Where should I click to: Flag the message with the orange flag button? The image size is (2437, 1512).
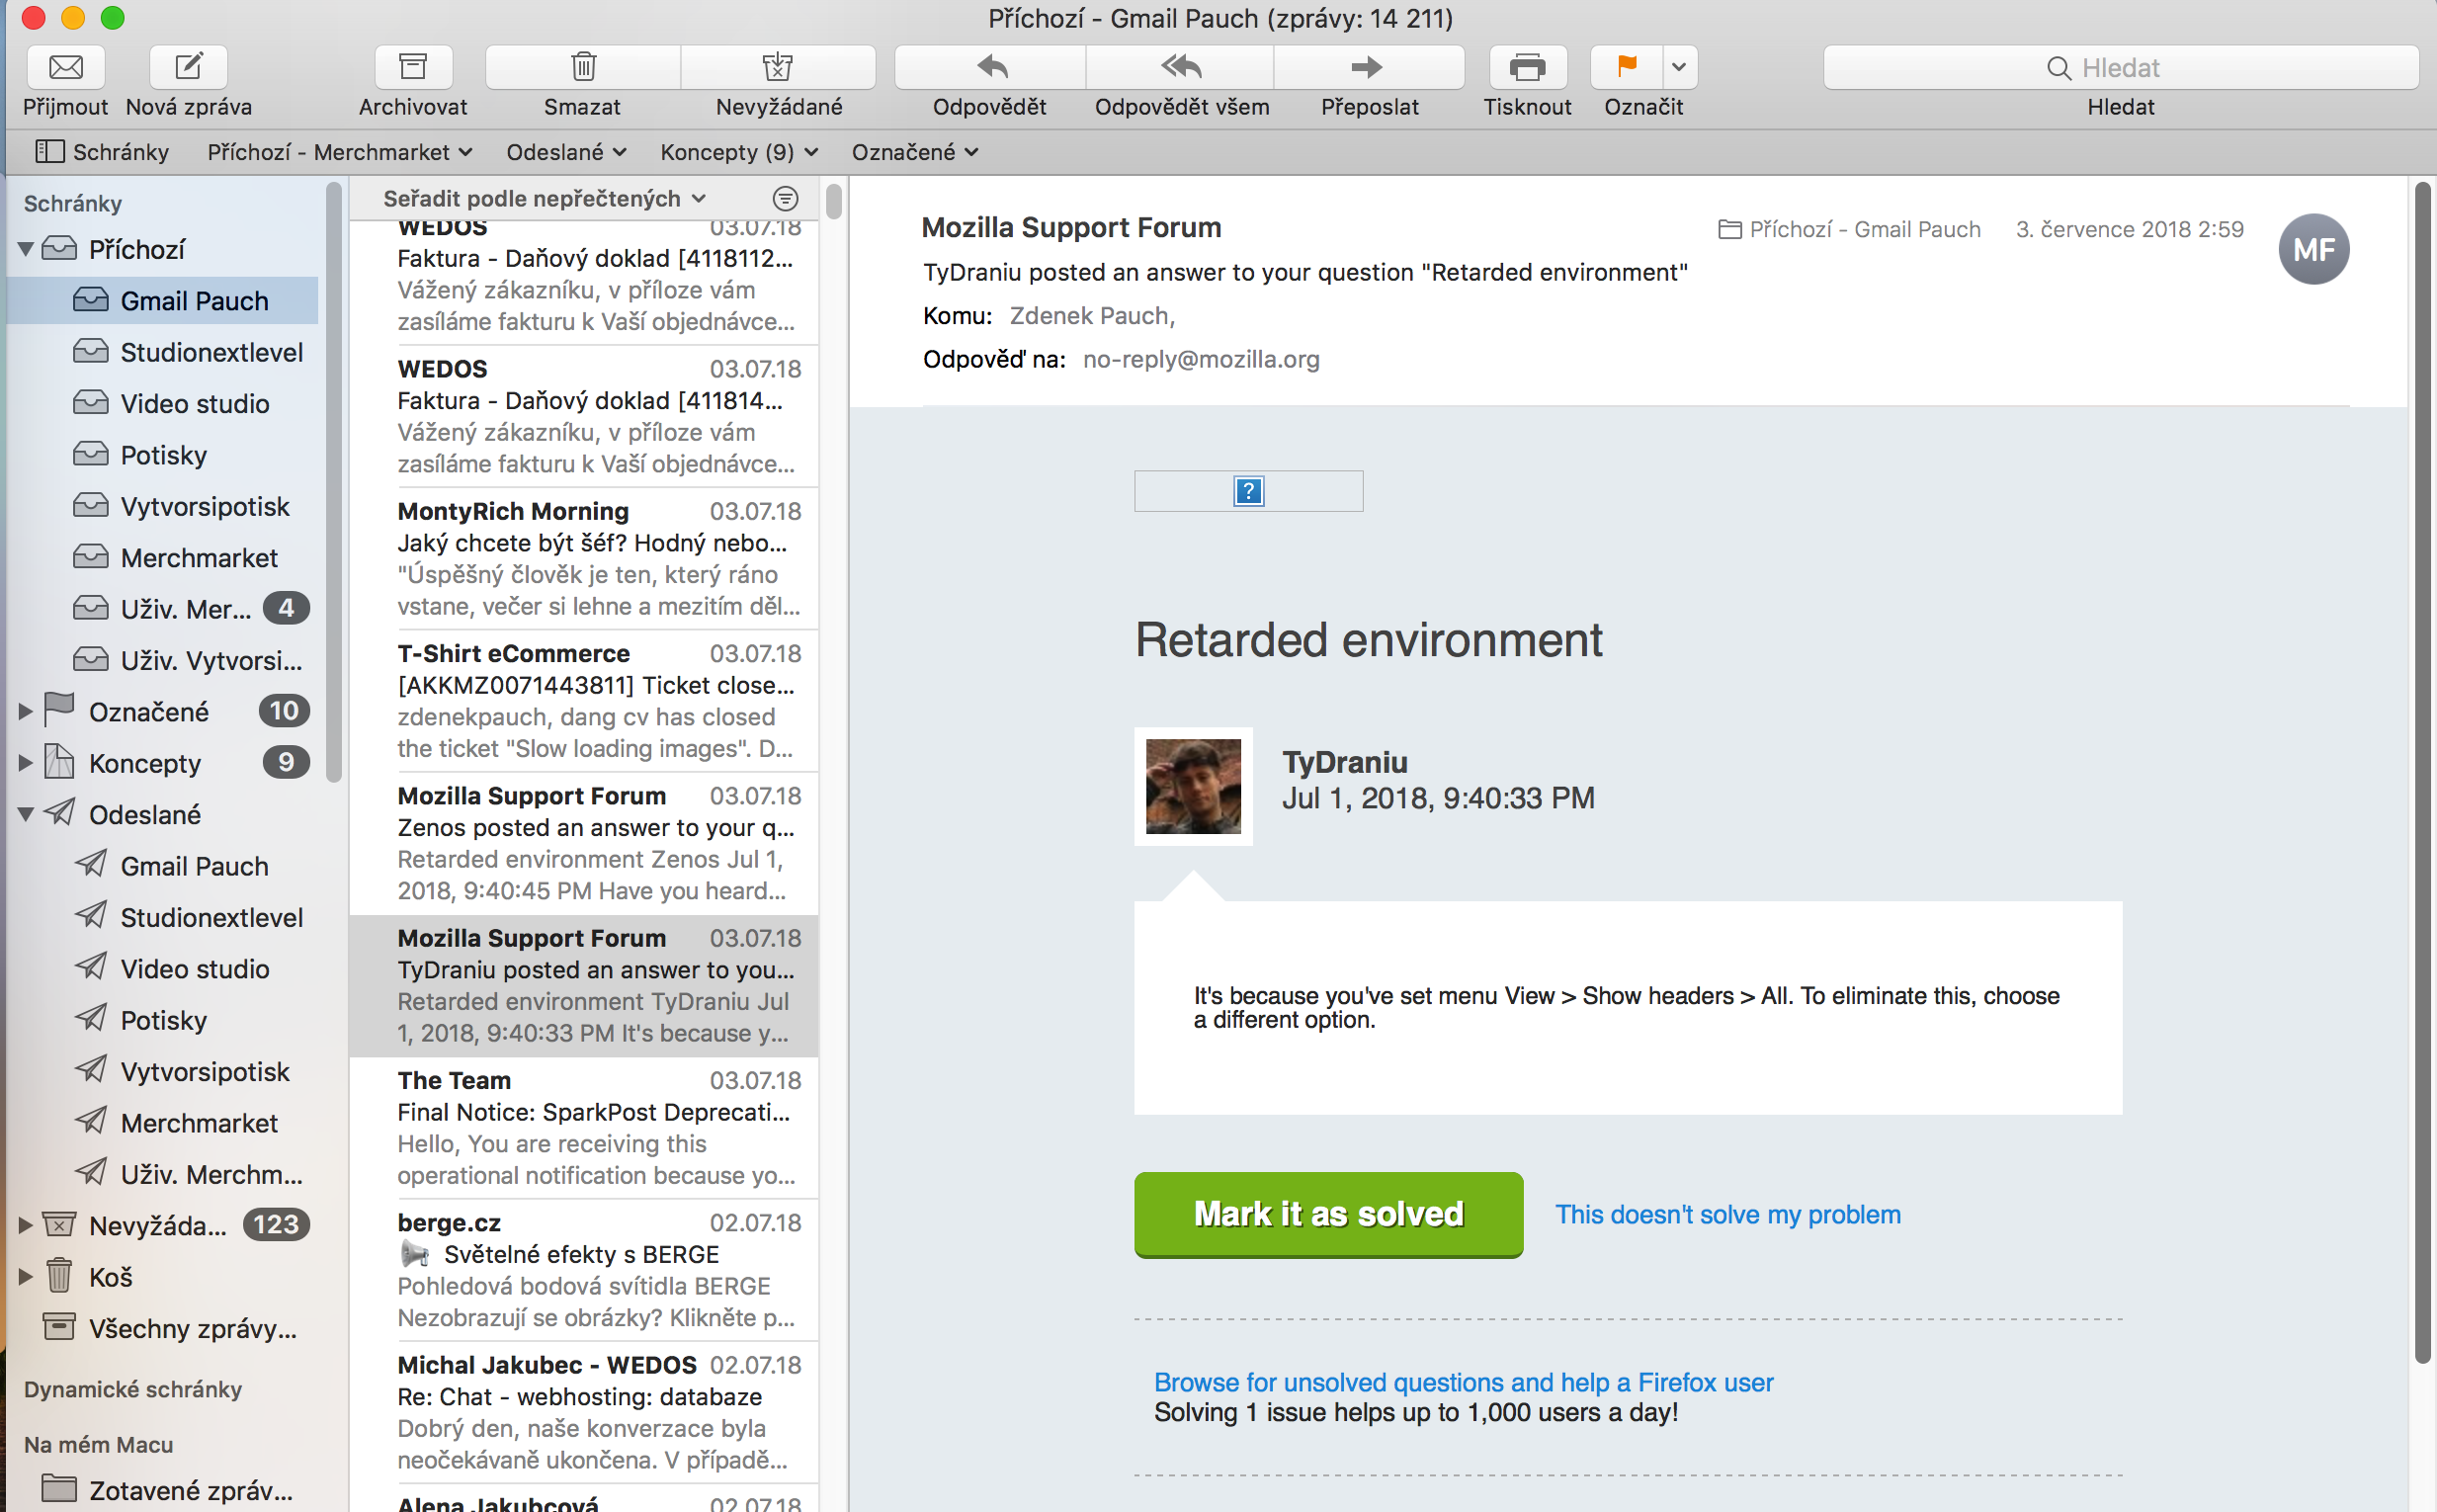click(x=1626, y=67)
